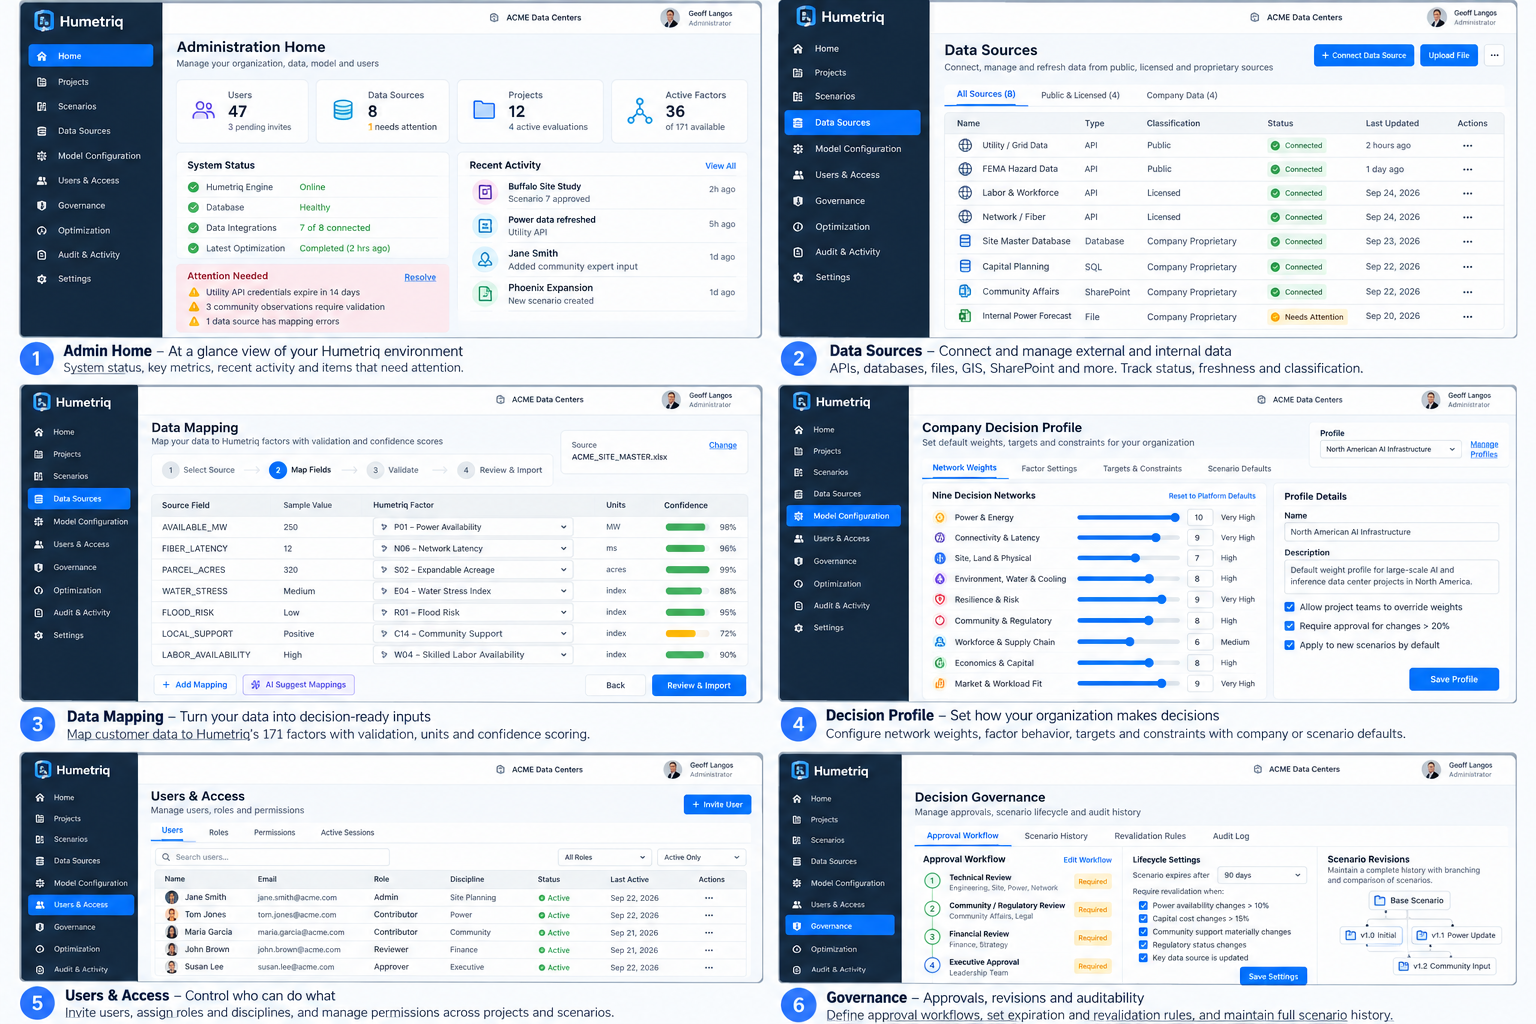Open actions menu for FEMA Hazard Data row
Image resolution: width=1536 pixels, height=1024 pixels.
click(x=1467, y=169)
